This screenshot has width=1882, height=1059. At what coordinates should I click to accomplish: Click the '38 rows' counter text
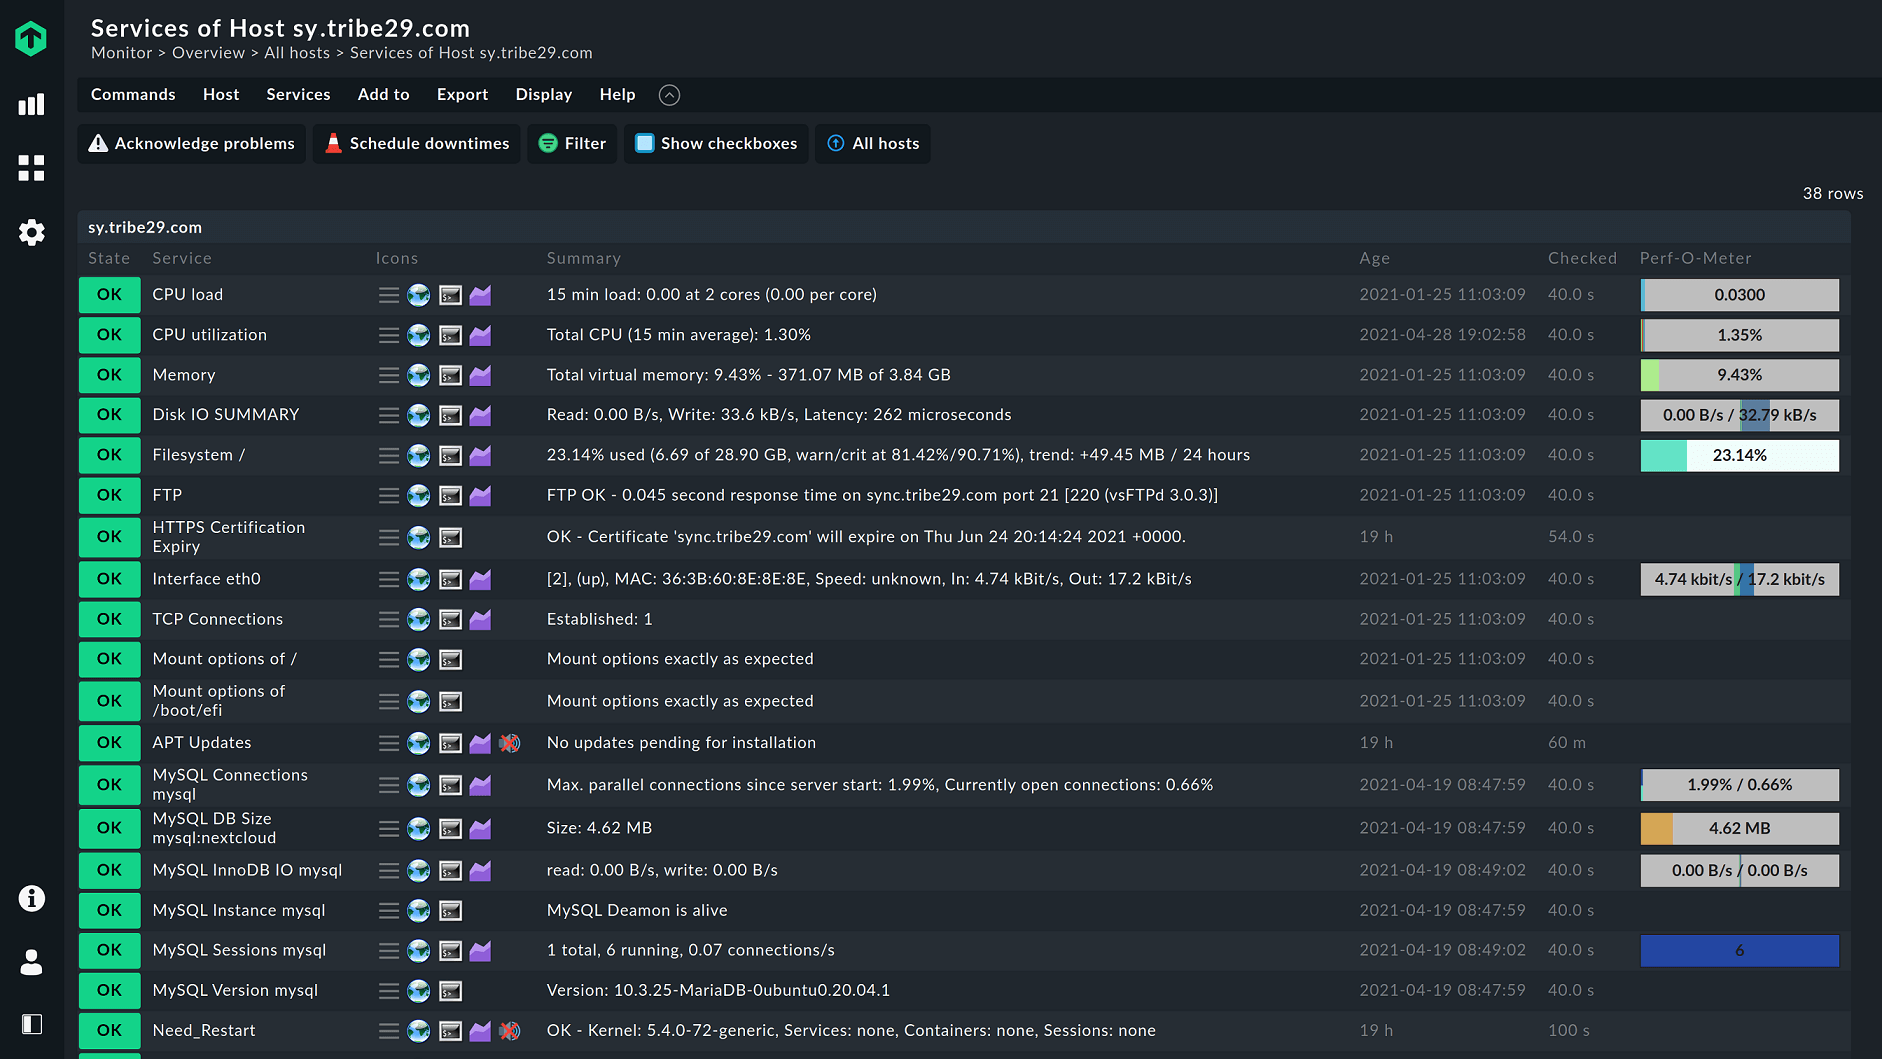[1833, 193]
